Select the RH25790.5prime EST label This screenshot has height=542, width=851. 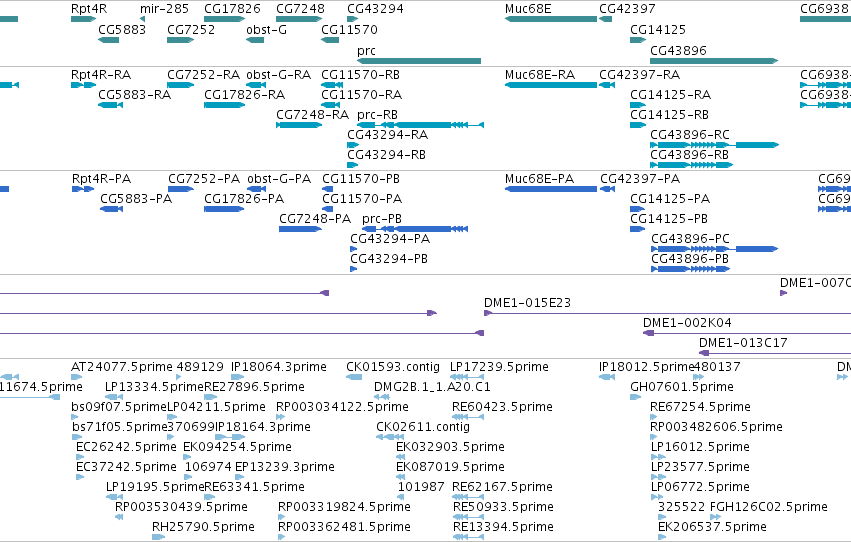tap(204, 527)
